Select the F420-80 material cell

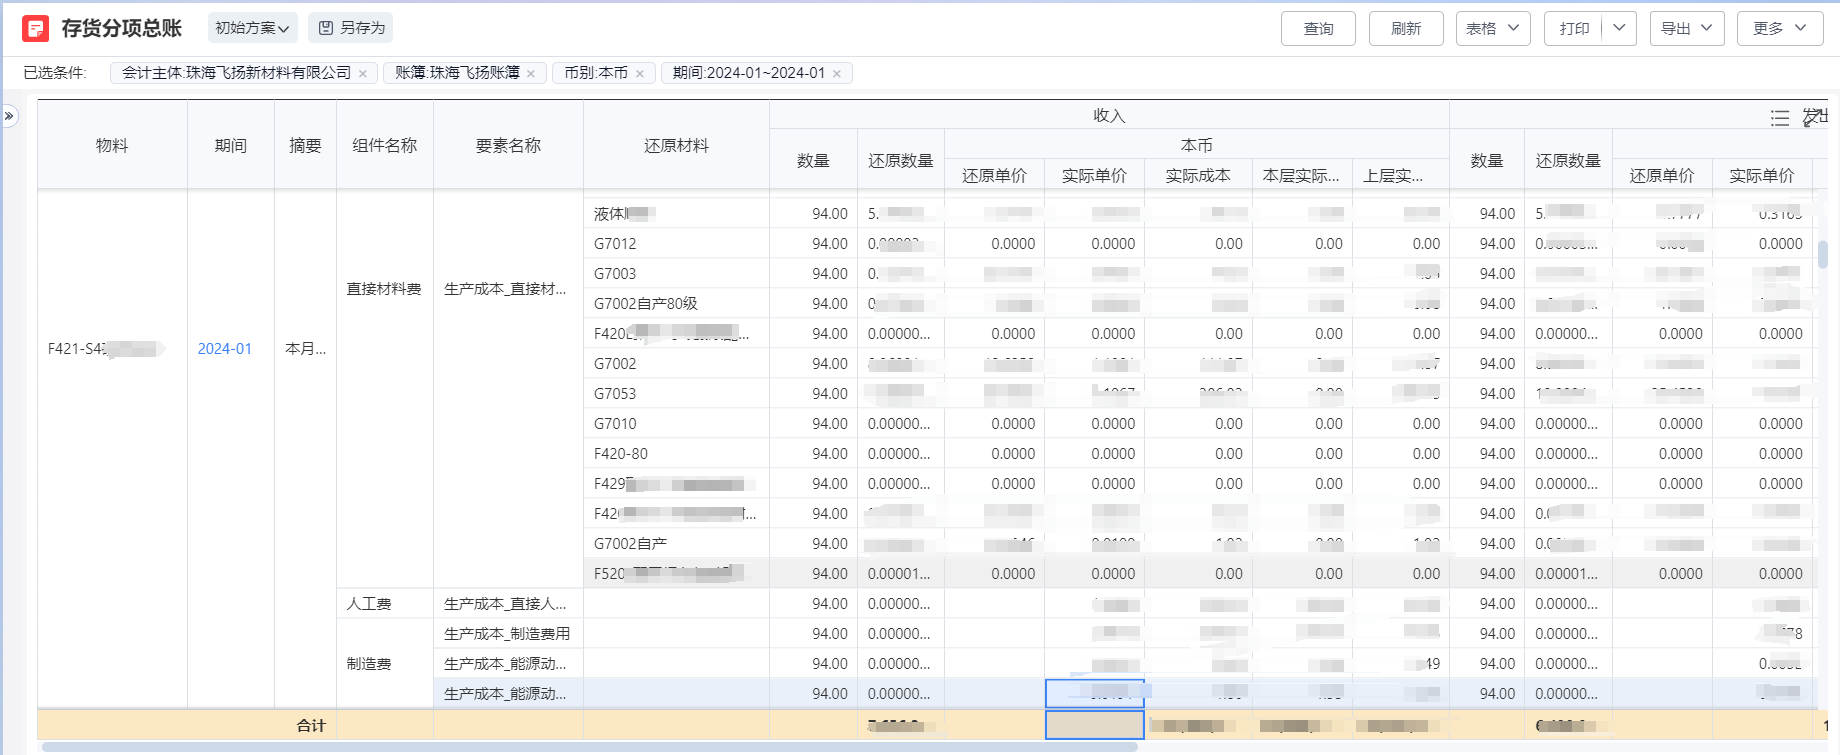pos(676,454)
